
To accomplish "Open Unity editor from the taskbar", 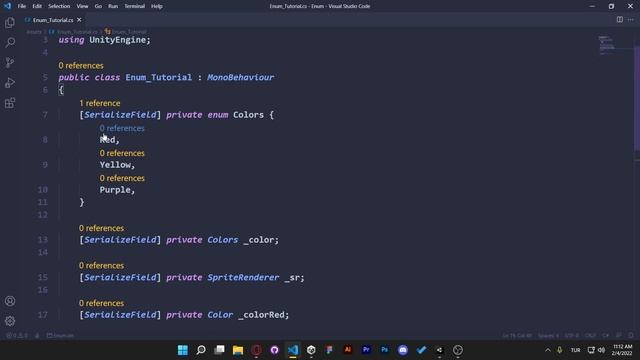I will pyautogui.click(x=440, y=350).
